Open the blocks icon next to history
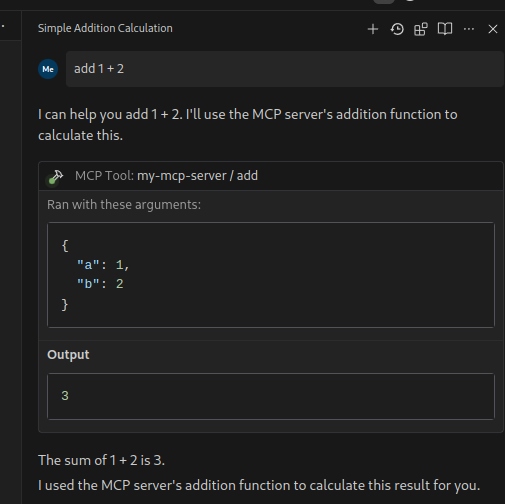Screen dimensions: 505x504 pyautogui.click(x=421, y=29)
